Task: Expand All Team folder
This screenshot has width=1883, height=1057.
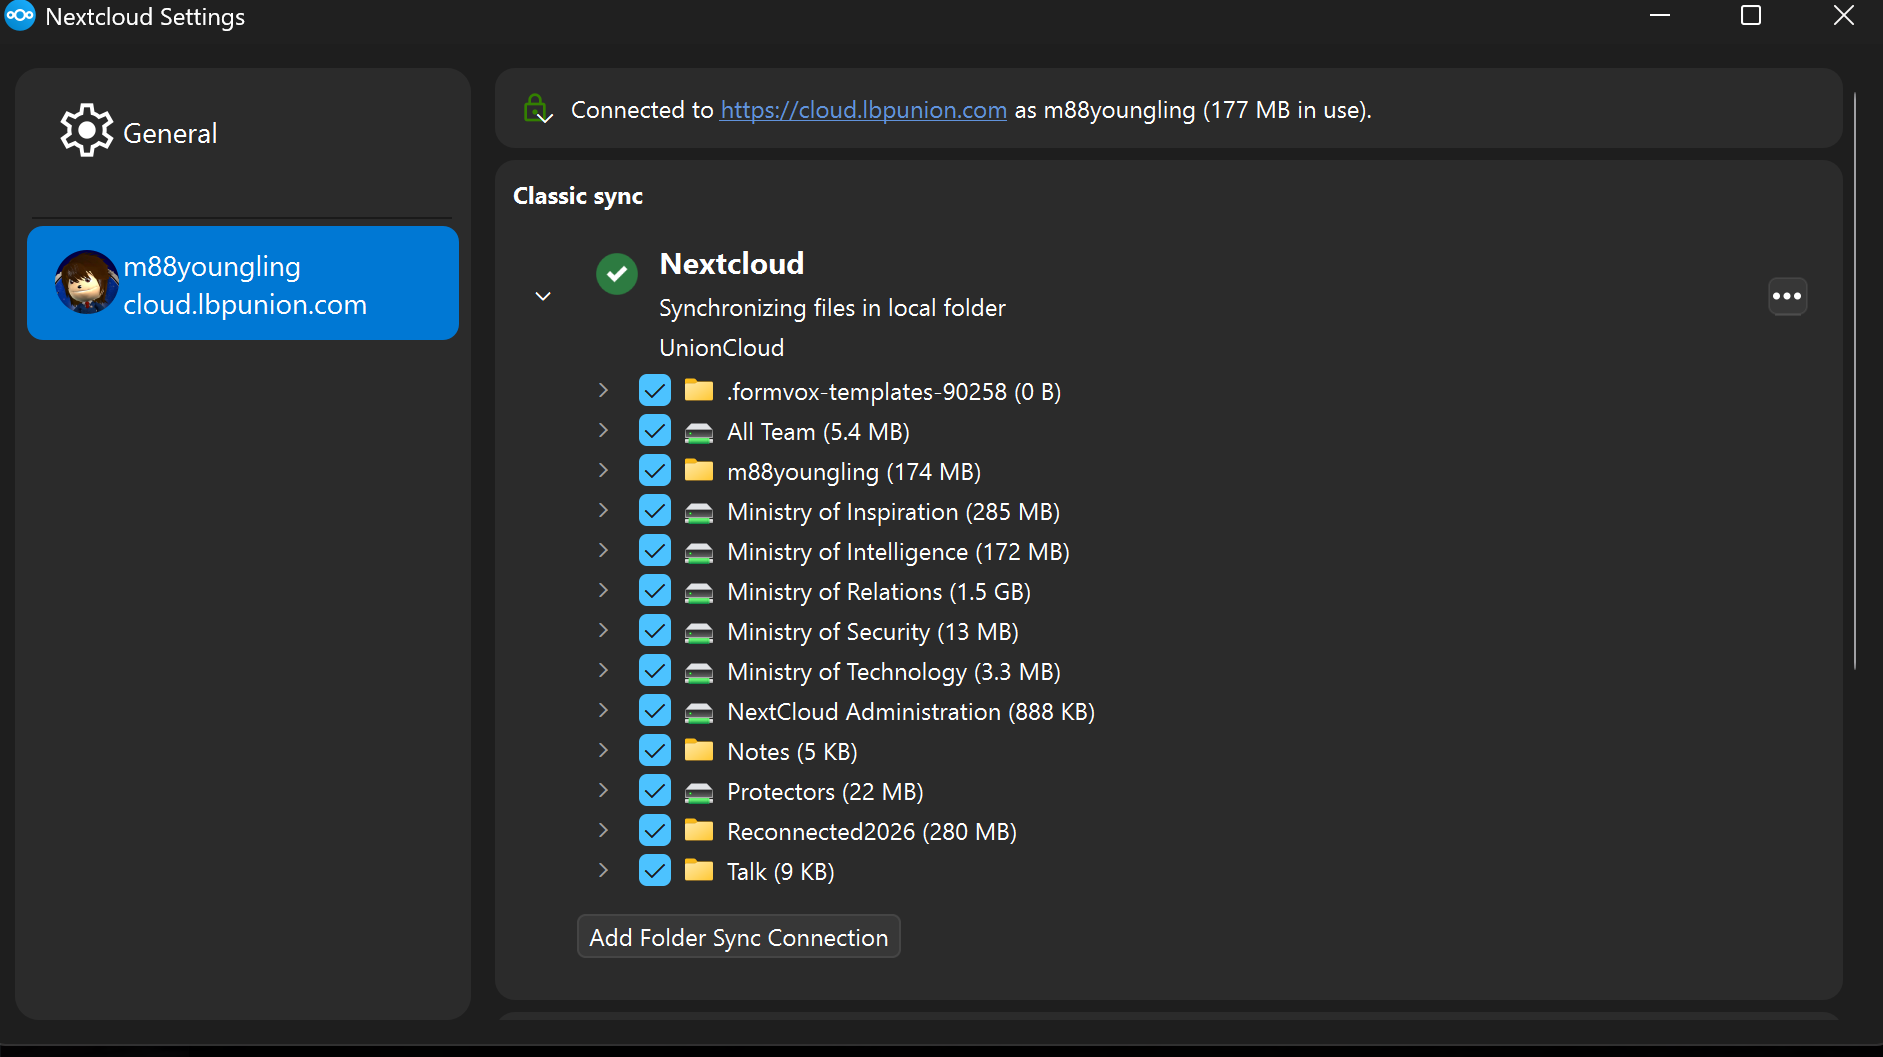Action: pos(603,430)
